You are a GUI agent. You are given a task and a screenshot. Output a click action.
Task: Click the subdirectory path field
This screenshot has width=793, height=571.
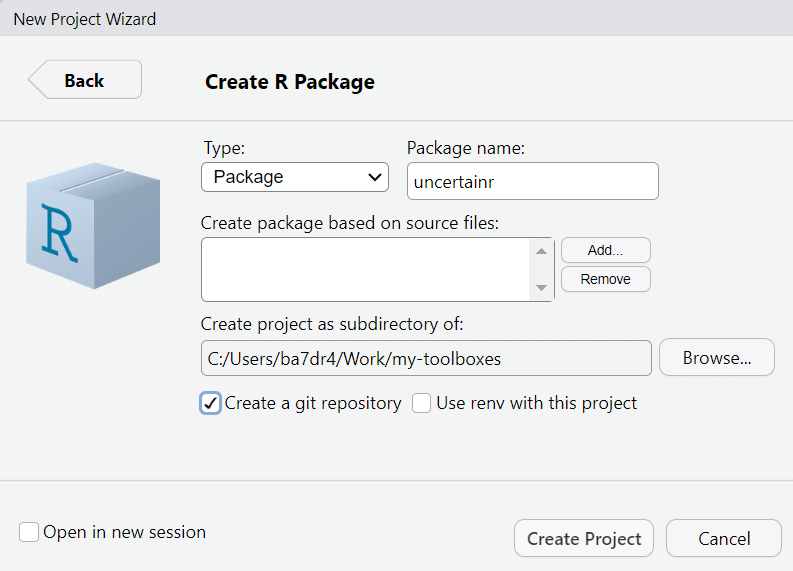coord(426,358)
